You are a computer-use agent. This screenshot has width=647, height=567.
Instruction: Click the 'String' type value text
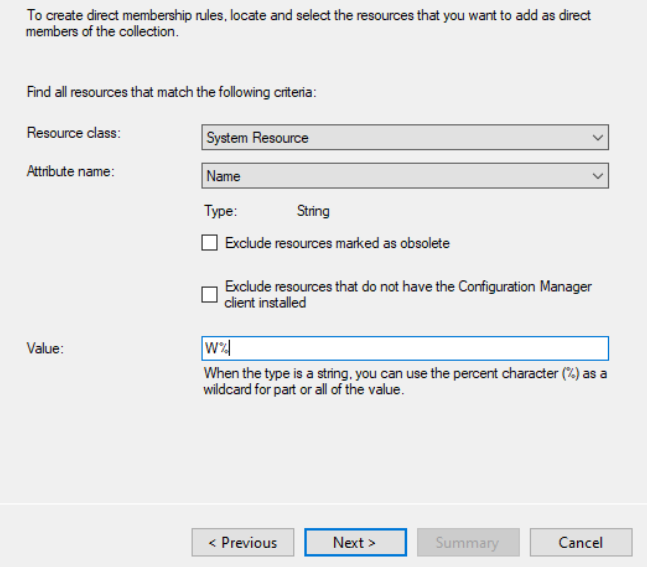(313, 211)
